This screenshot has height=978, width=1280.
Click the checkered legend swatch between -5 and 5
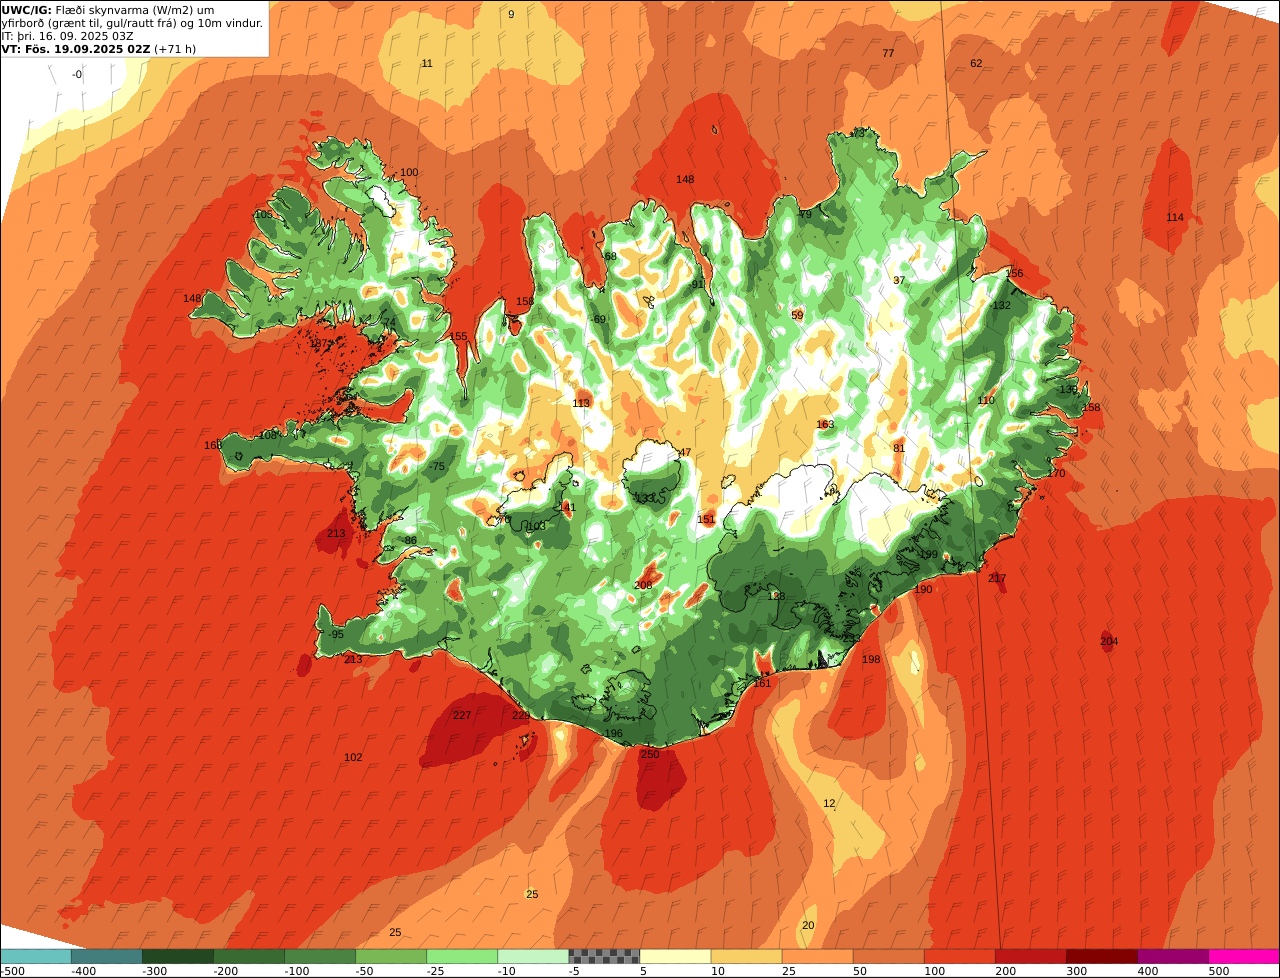pos(604,956)
